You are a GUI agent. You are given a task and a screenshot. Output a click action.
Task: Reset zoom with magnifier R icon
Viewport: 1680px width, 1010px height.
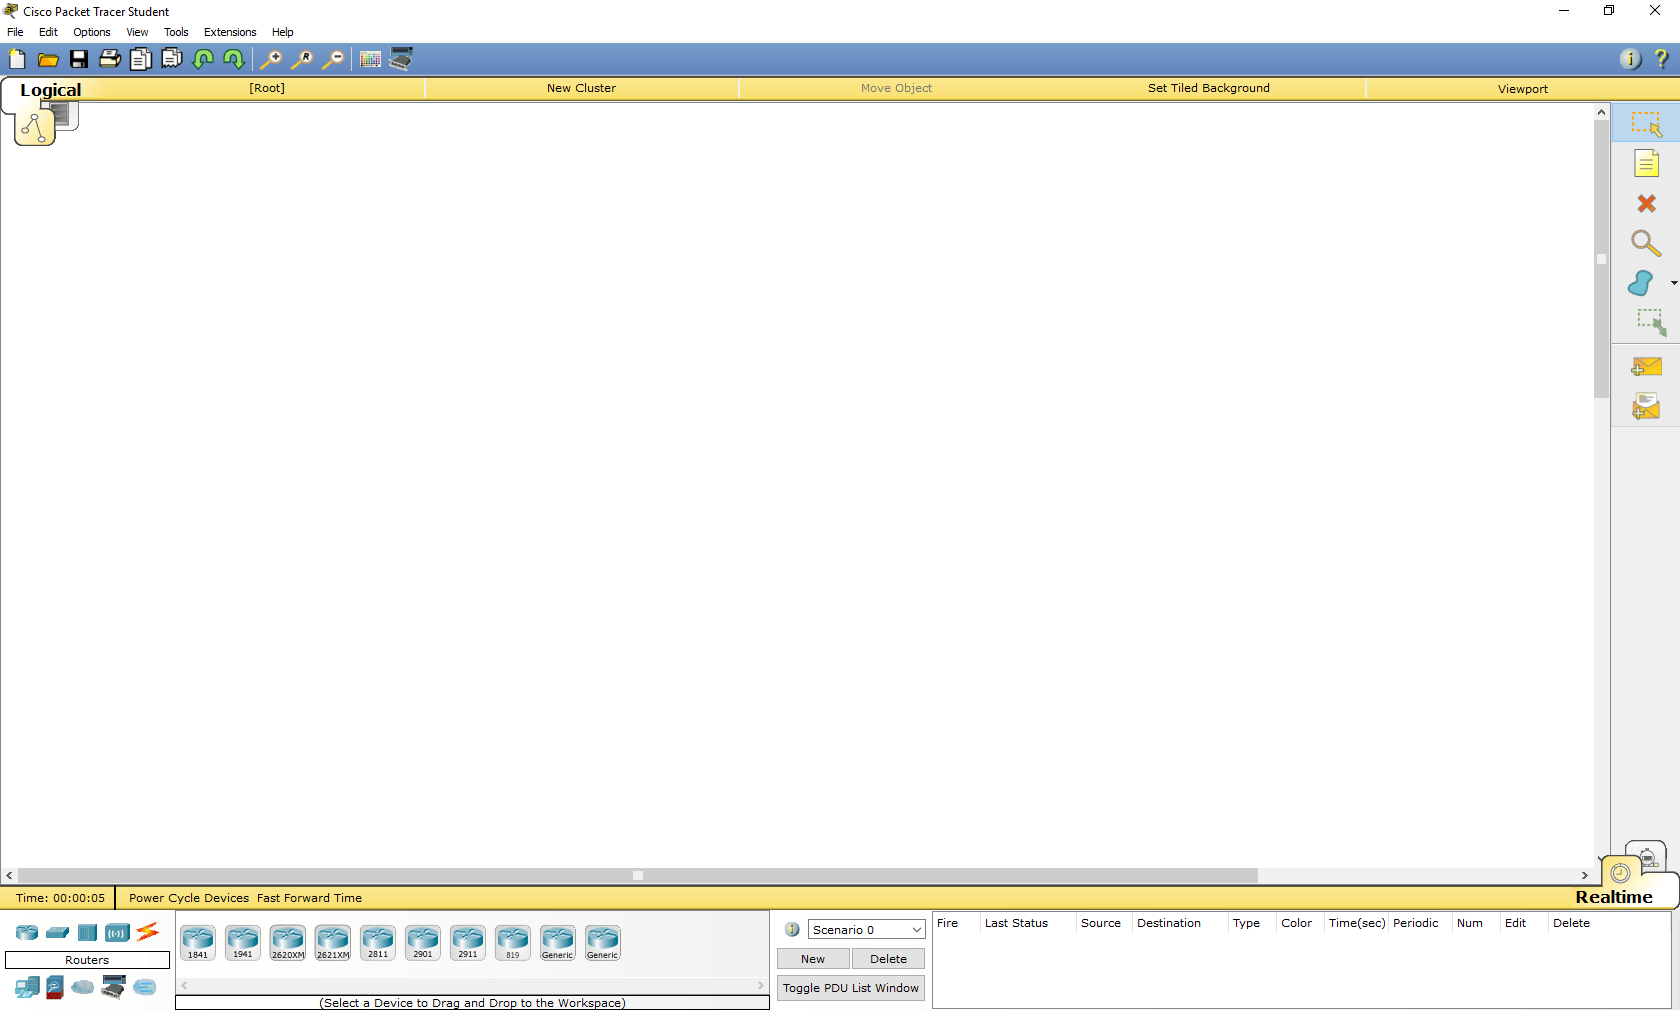[302, 59]
